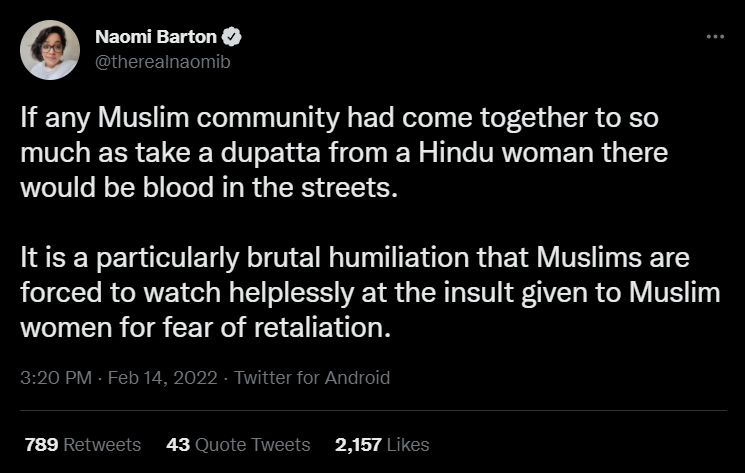Open the @therealnaomib handle link
The image size is (745, 473).
[164, 61]
